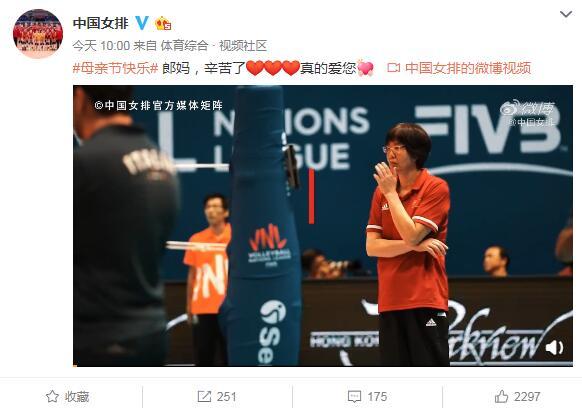Open comments via speech bubble icon
The height and width of the screenshot is (413, 582).
point(354,397)
